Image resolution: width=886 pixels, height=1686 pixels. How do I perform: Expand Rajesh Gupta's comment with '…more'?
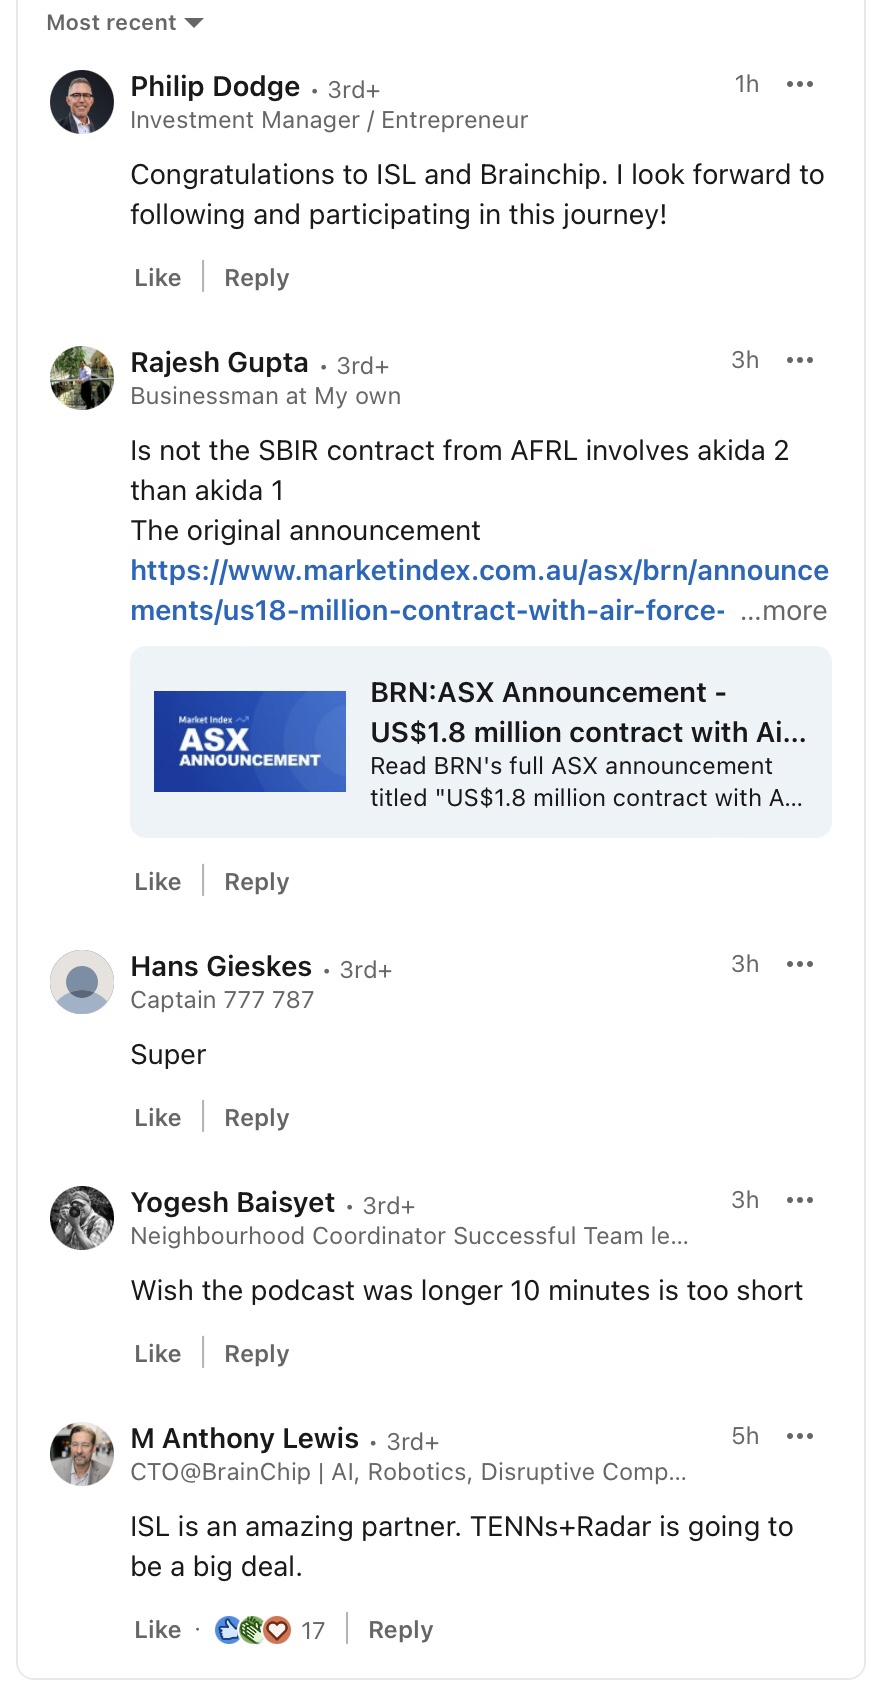(784, 611)
